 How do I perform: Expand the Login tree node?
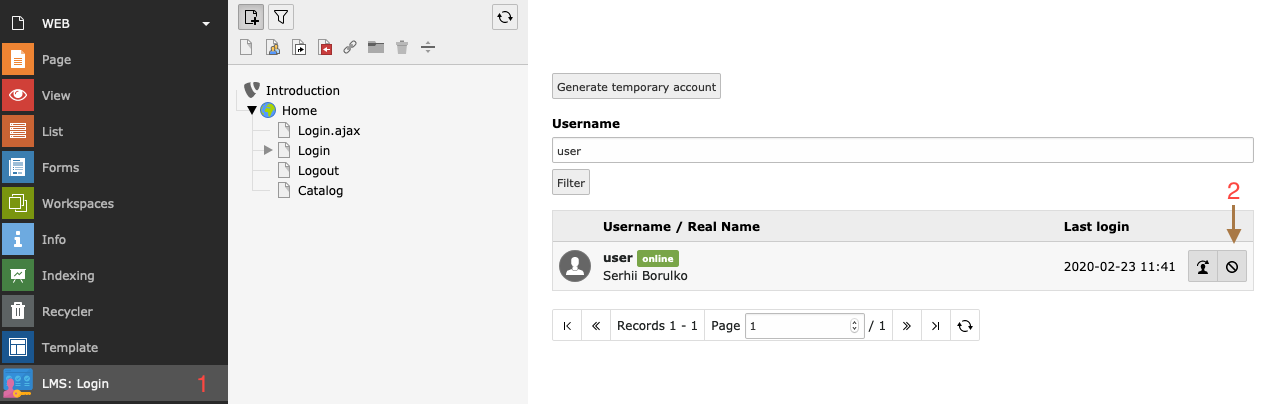[268, 150]
